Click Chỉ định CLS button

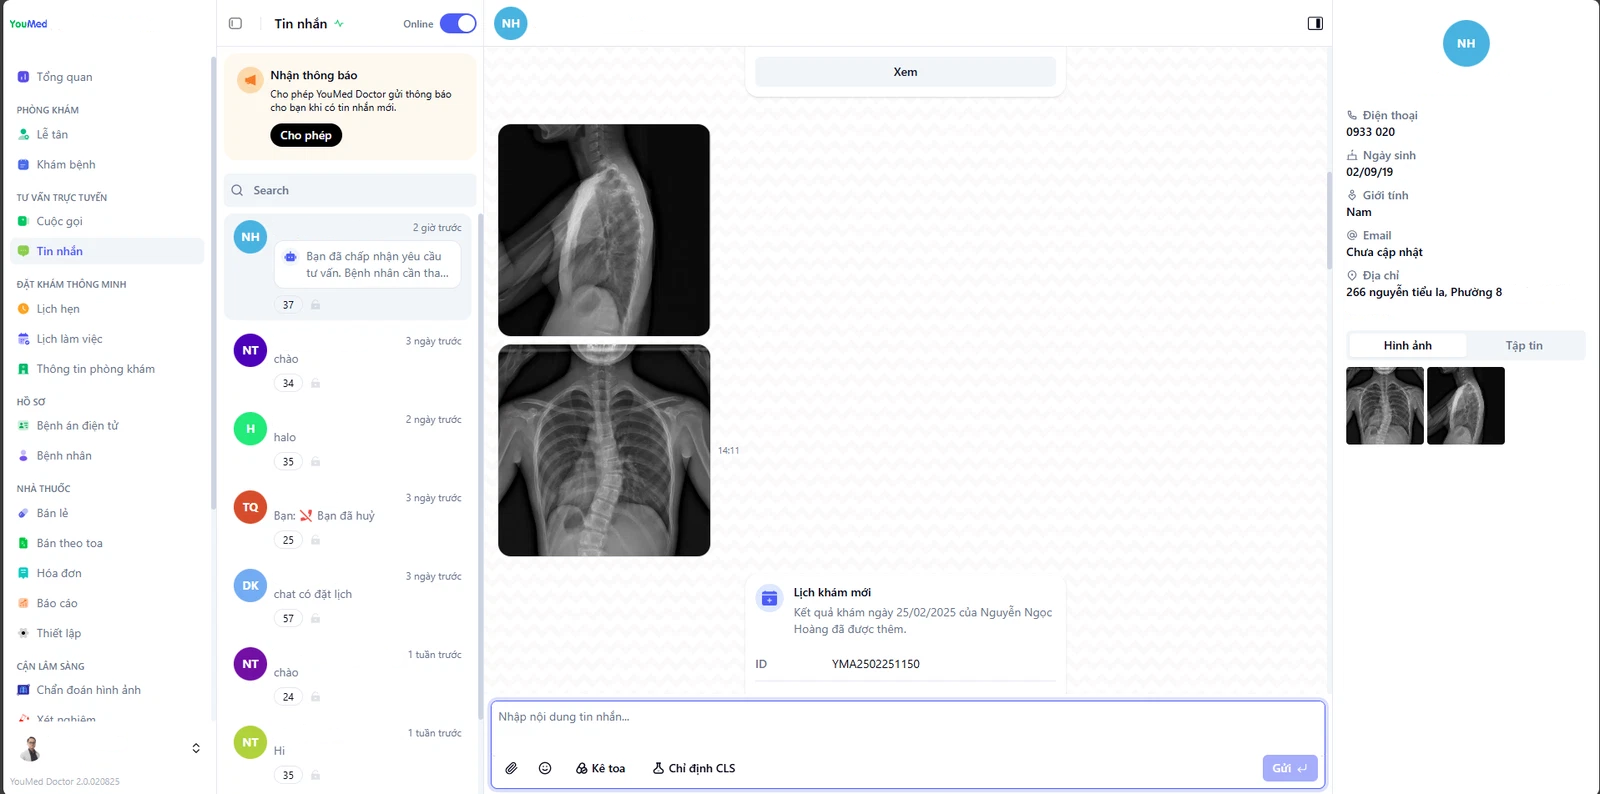[694, 768]
